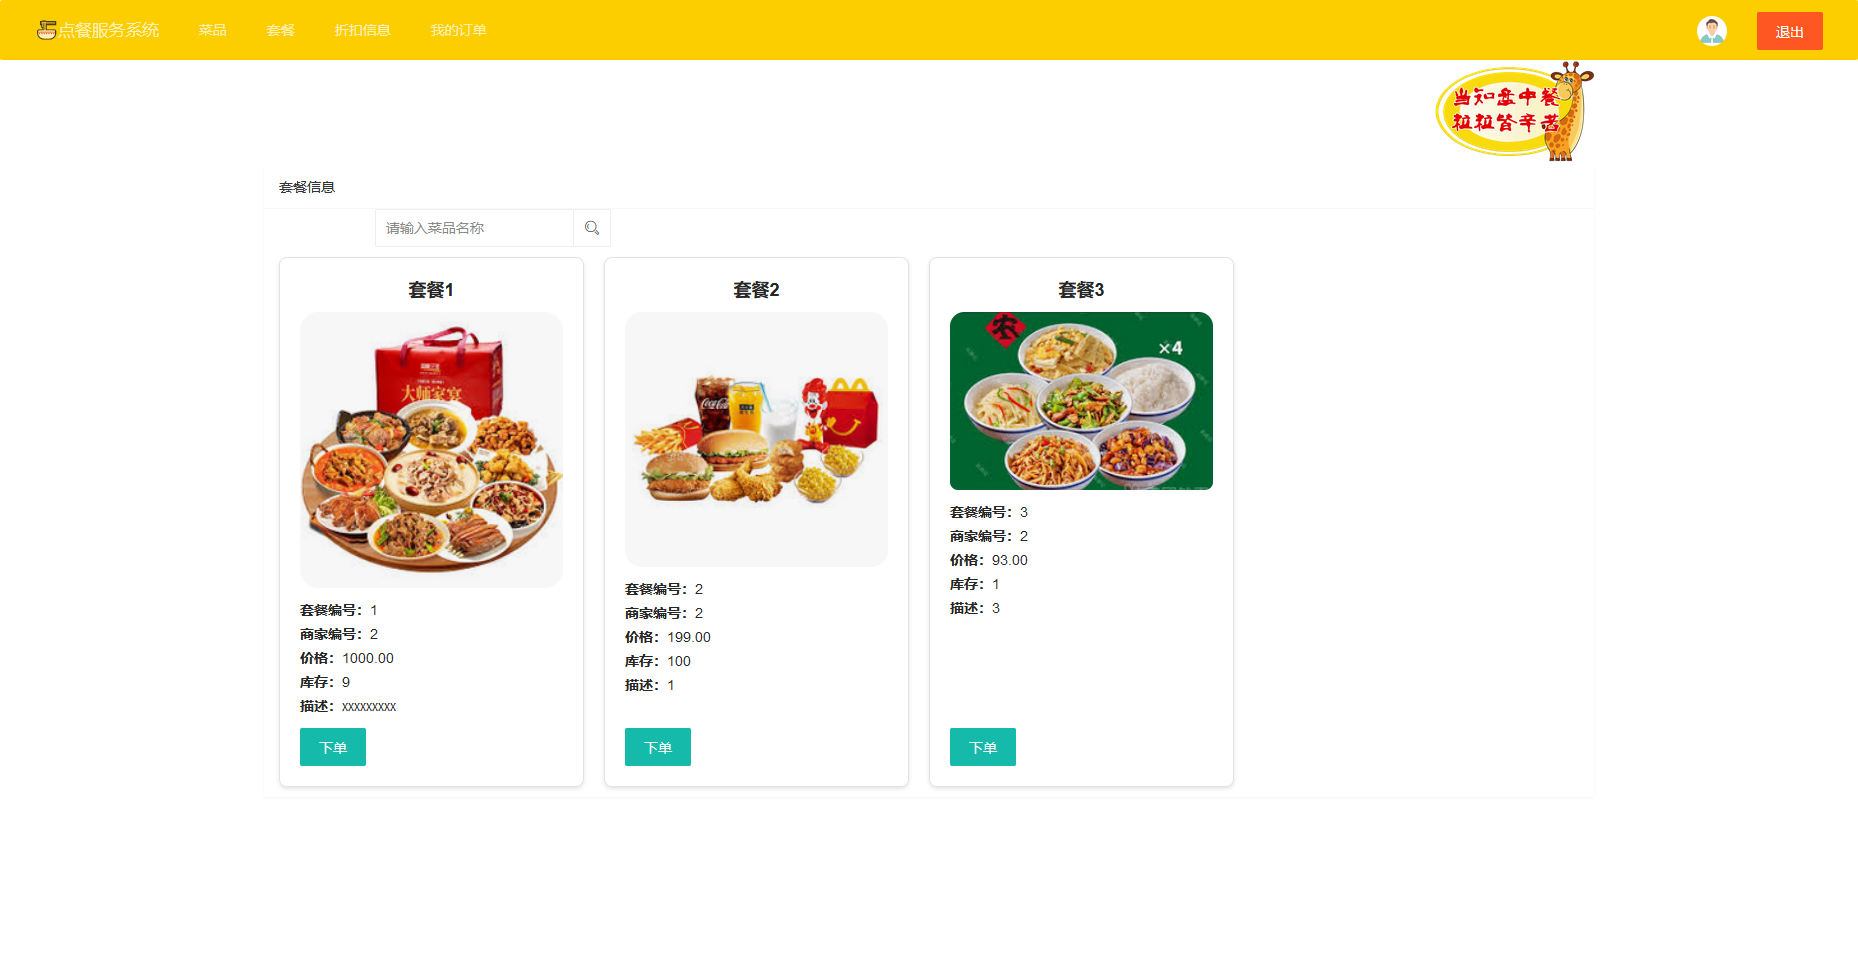Order 套餐2 with its 下单 button
This screenshot has height=967, width=1858.
point(658,747)
